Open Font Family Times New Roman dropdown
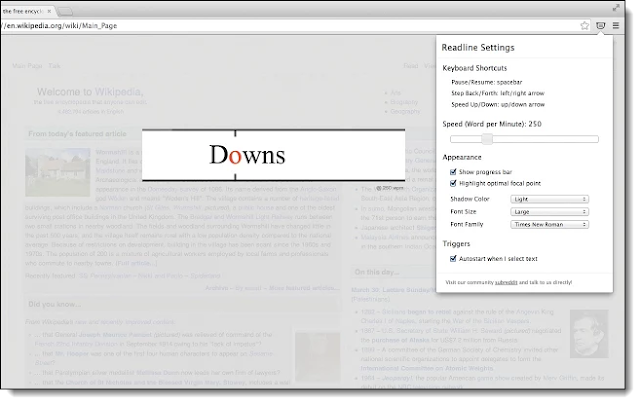The height and width of the screenshot is (404, 640). pyautogui.click(x=549, y=224)
